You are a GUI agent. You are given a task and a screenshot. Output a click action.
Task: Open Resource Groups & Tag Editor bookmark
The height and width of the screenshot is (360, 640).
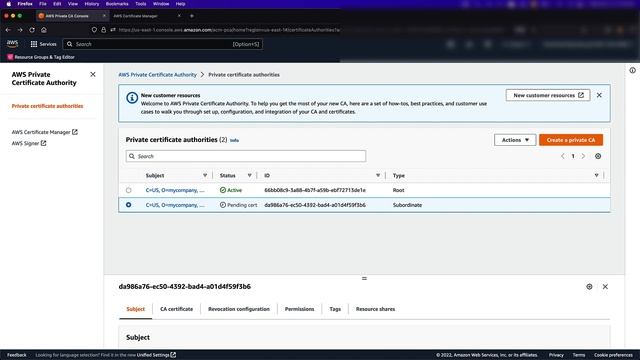(x=41, y=57)
